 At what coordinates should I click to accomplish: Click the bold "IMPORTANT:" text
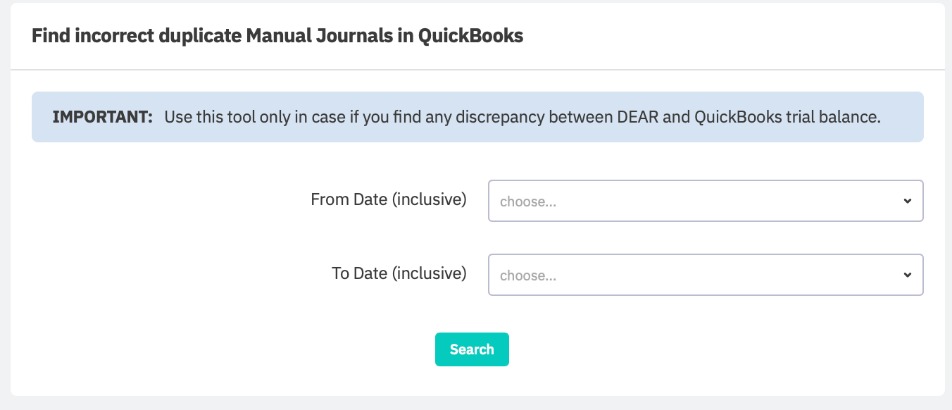[102, 117]
